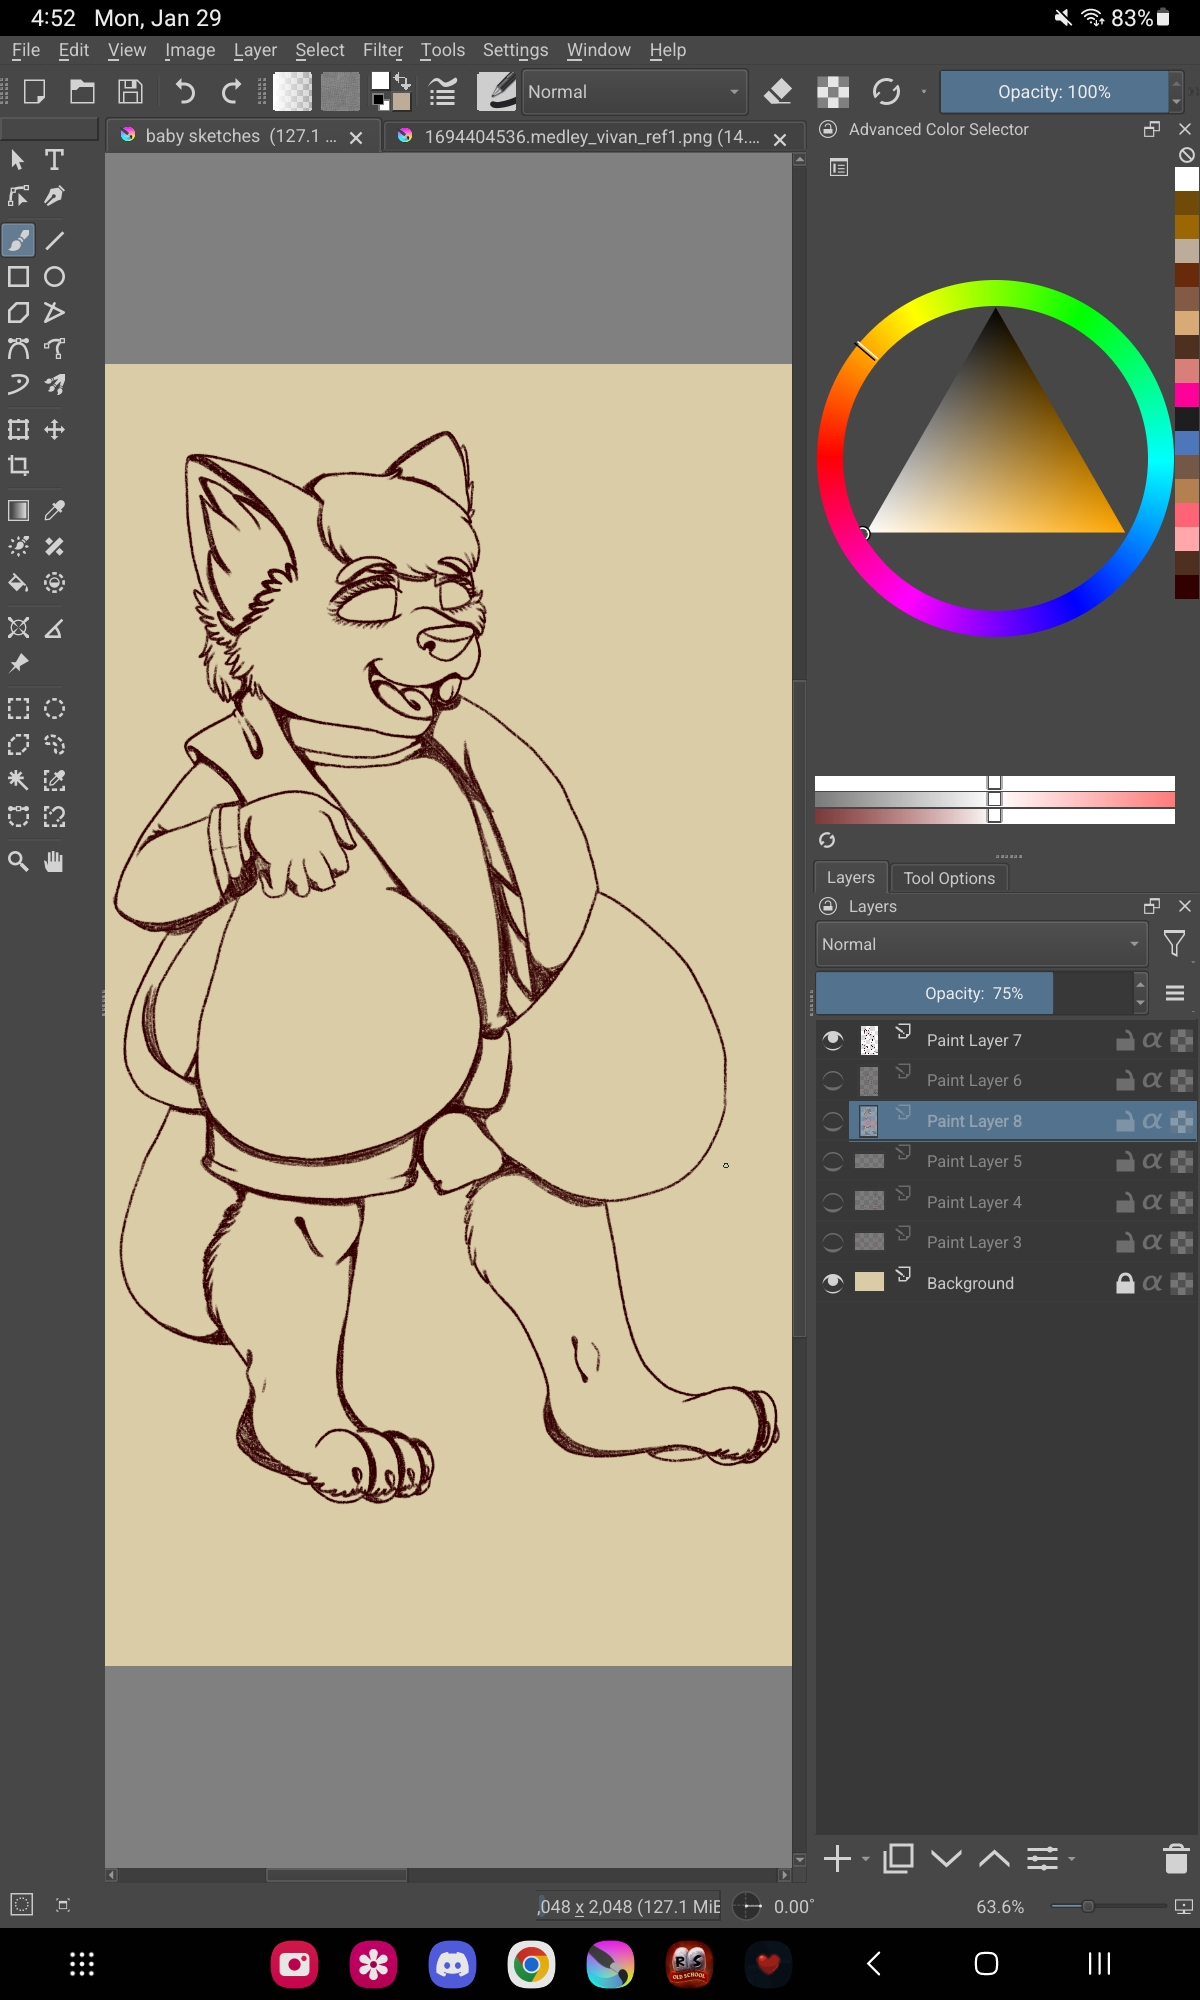Save the document with floppy icon
1200x2000 pixels.
pos(130,92)
